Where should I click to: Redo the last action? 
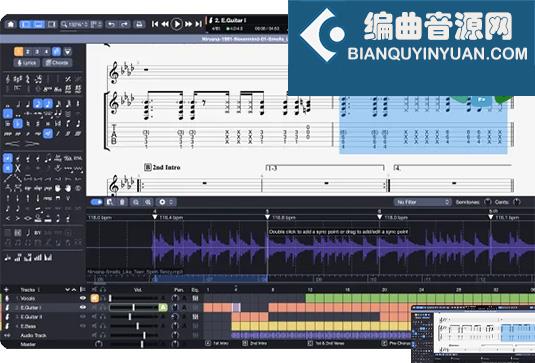pyautogui.click(x=125, y=24)
